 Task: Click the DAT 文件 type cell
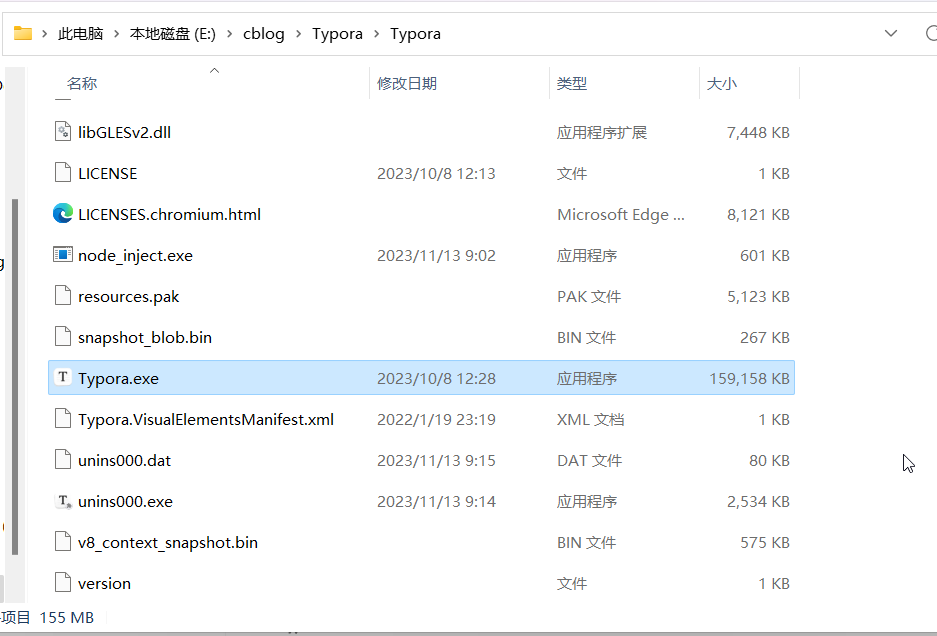[x=589, y=460]
